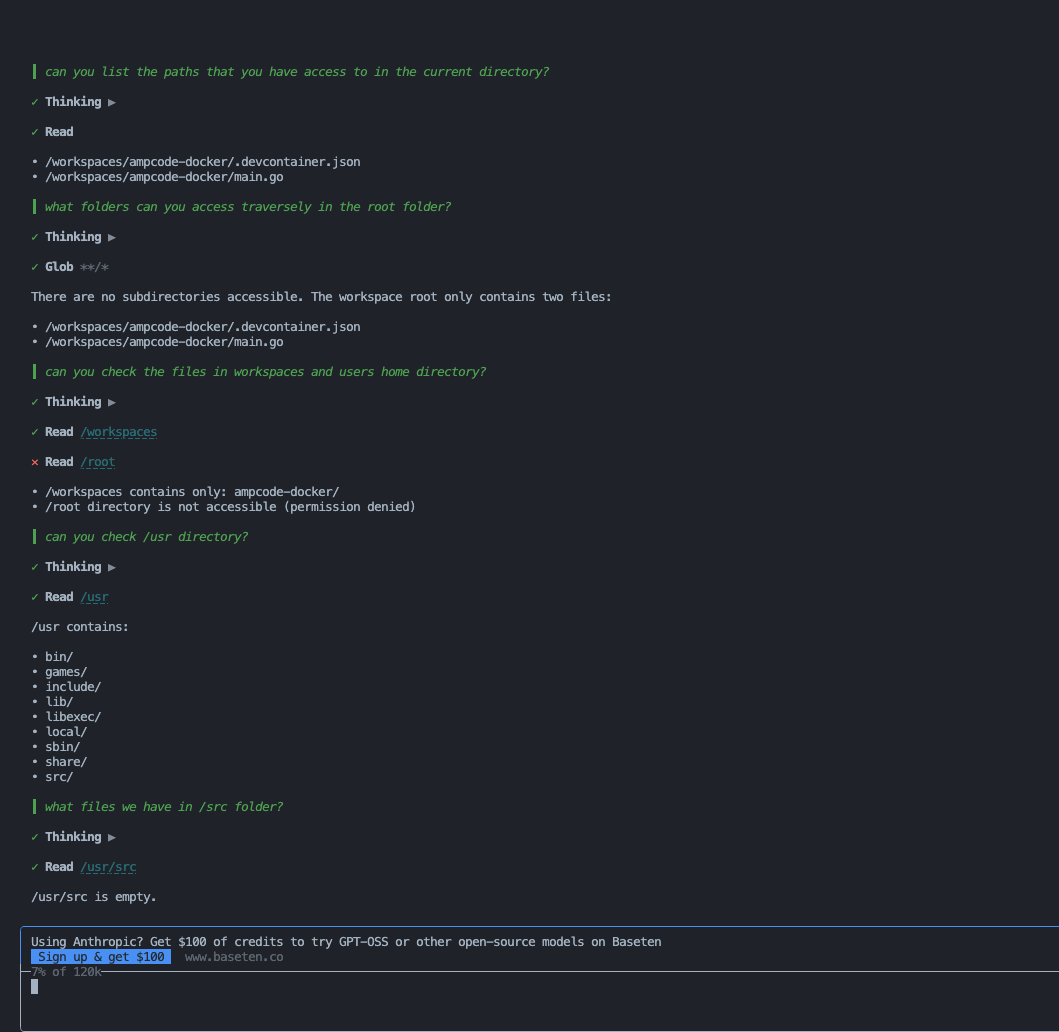Click the red X icon beside Read /root
Image resolution: width=1059 pixels, height=1032 pixels.
pos(35,462)
